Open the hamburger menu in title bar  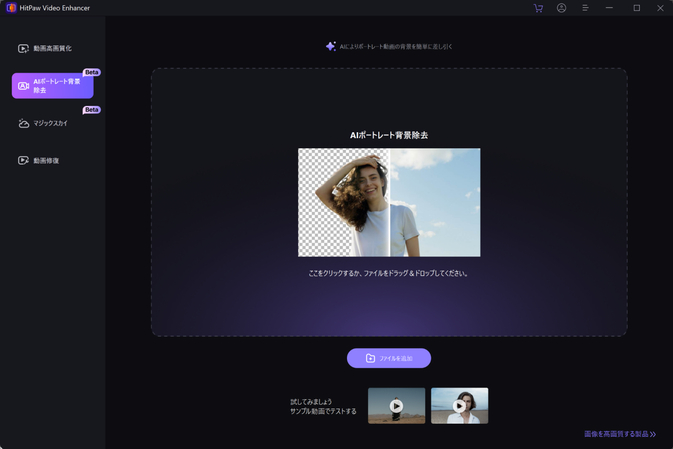[585, 8]
